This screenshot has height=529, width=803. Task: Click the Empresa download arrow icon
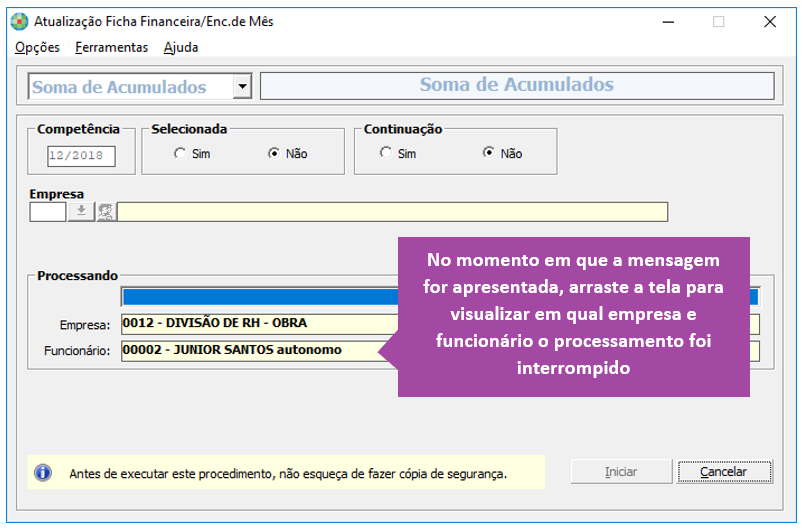[81, 211]
